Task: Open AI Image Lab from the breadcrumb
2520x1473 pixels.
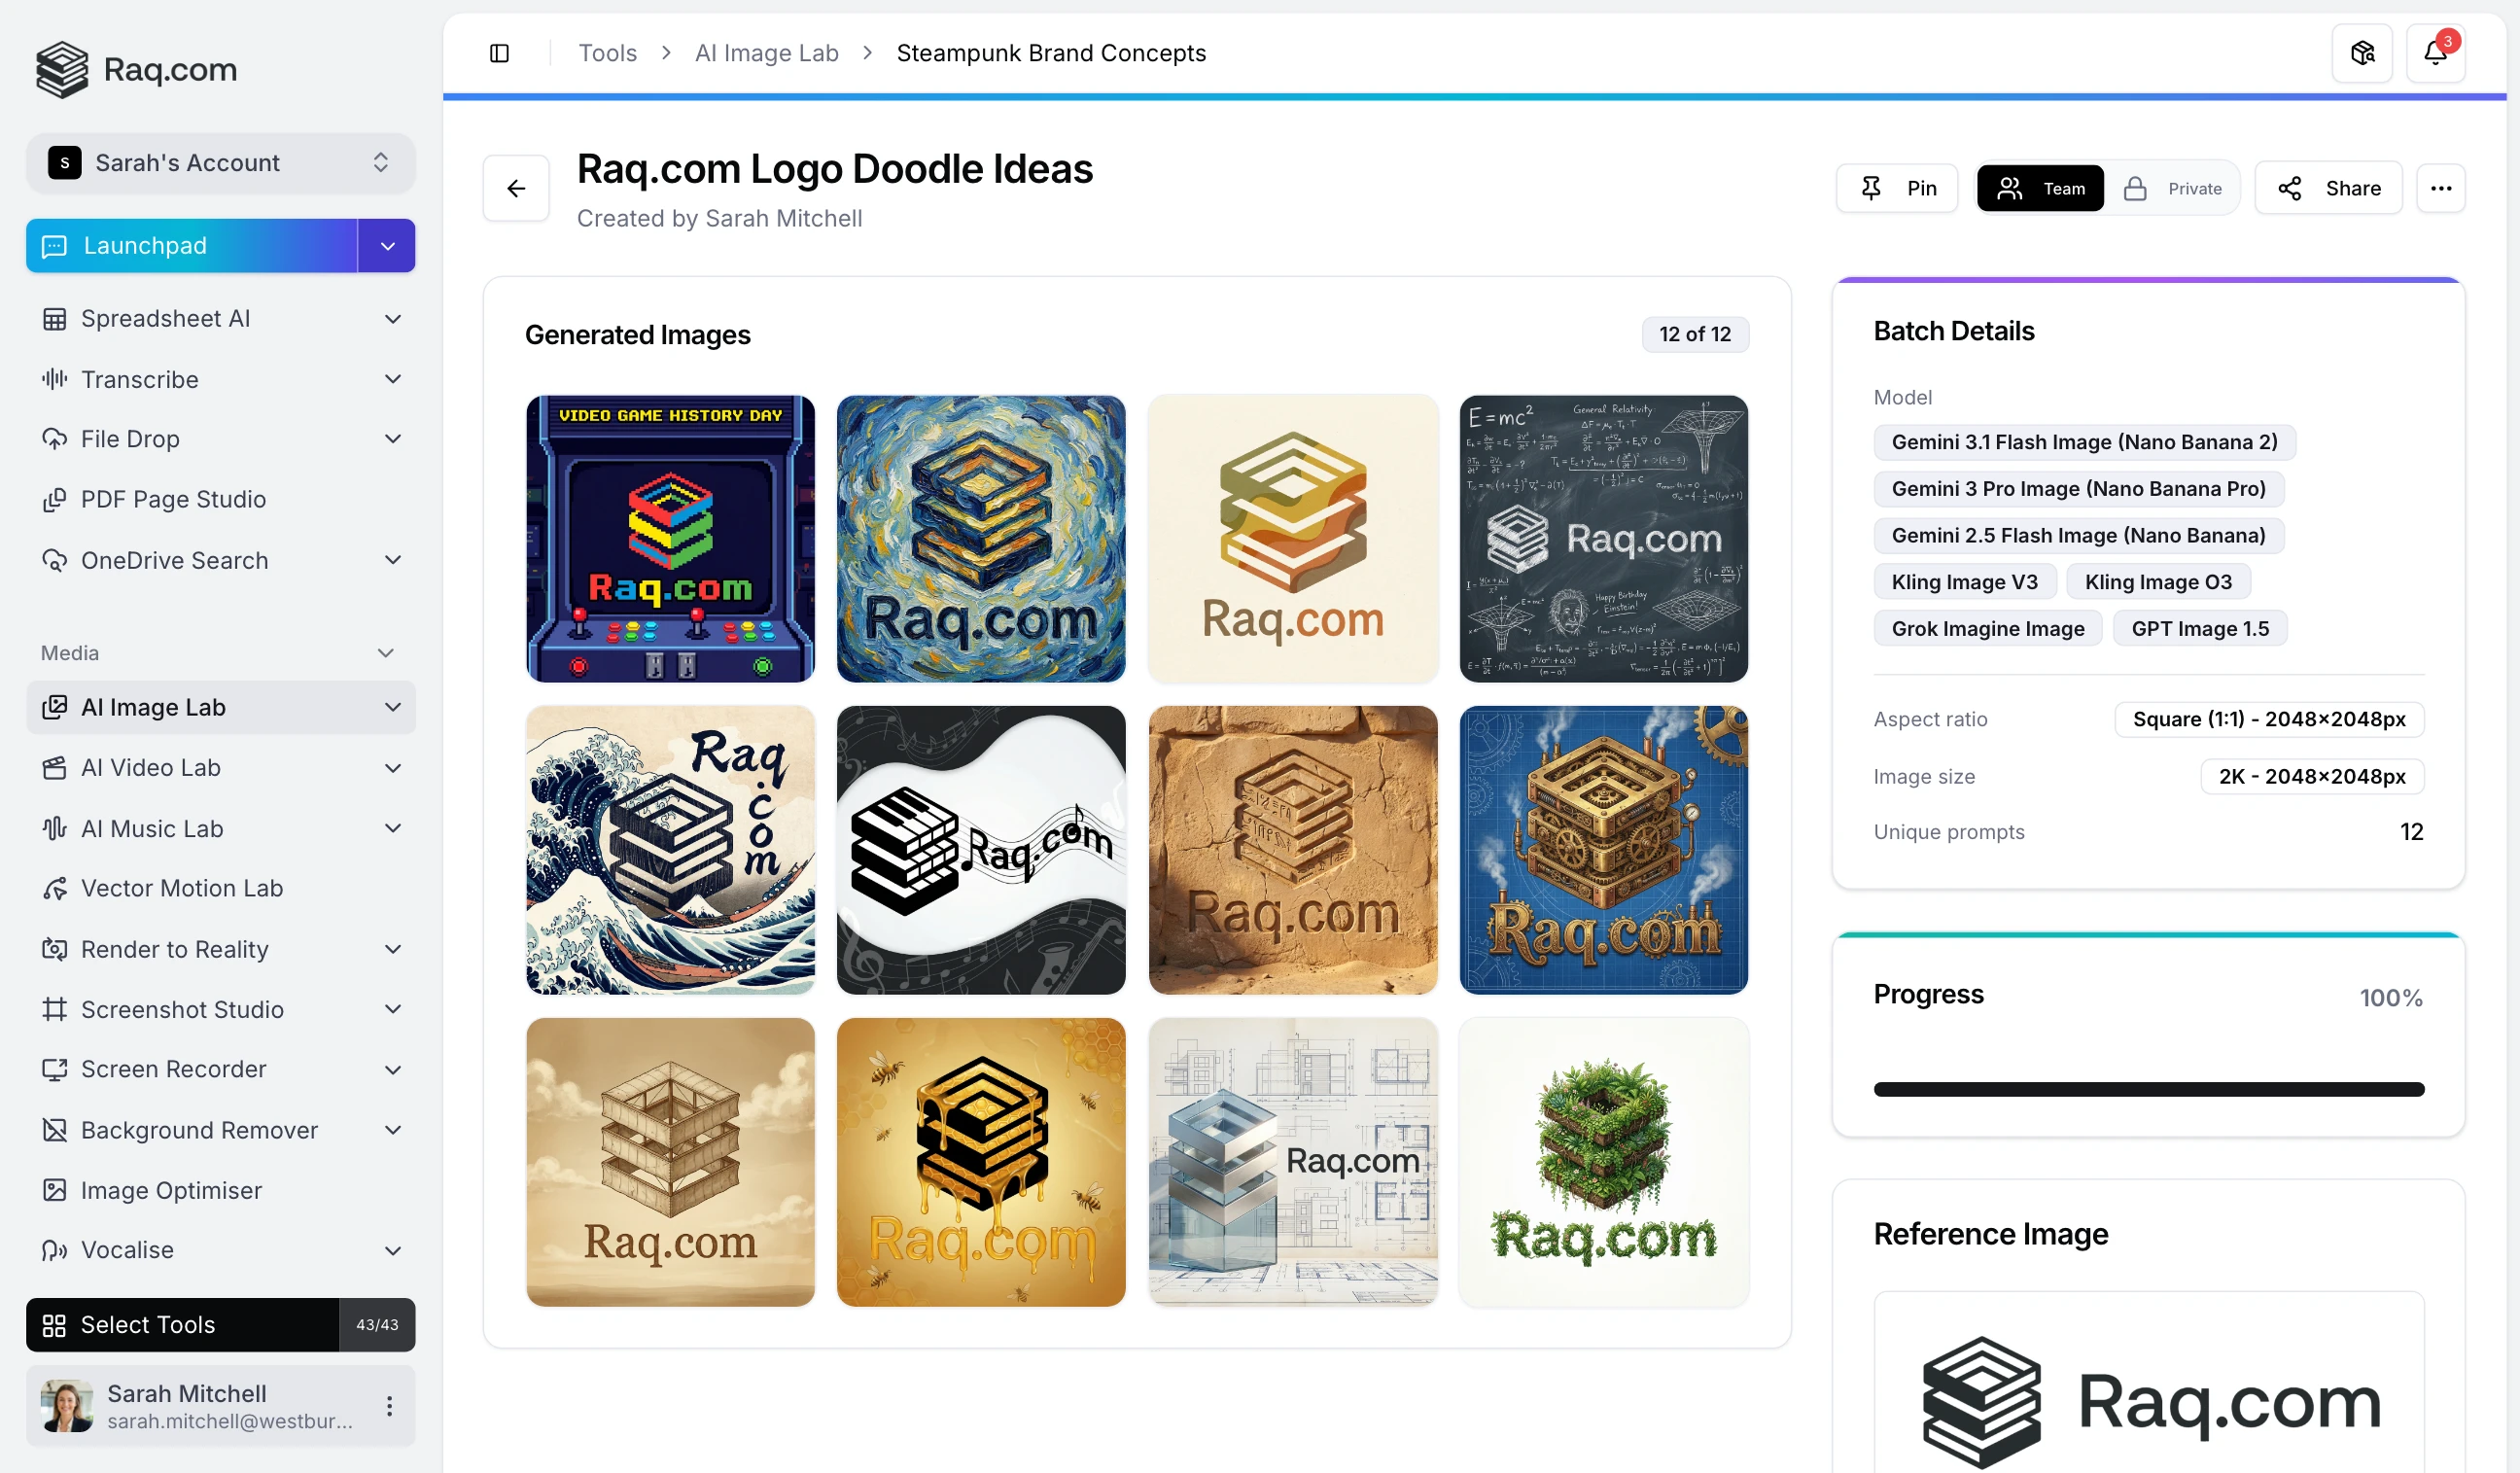Action: tap(766, 52)
